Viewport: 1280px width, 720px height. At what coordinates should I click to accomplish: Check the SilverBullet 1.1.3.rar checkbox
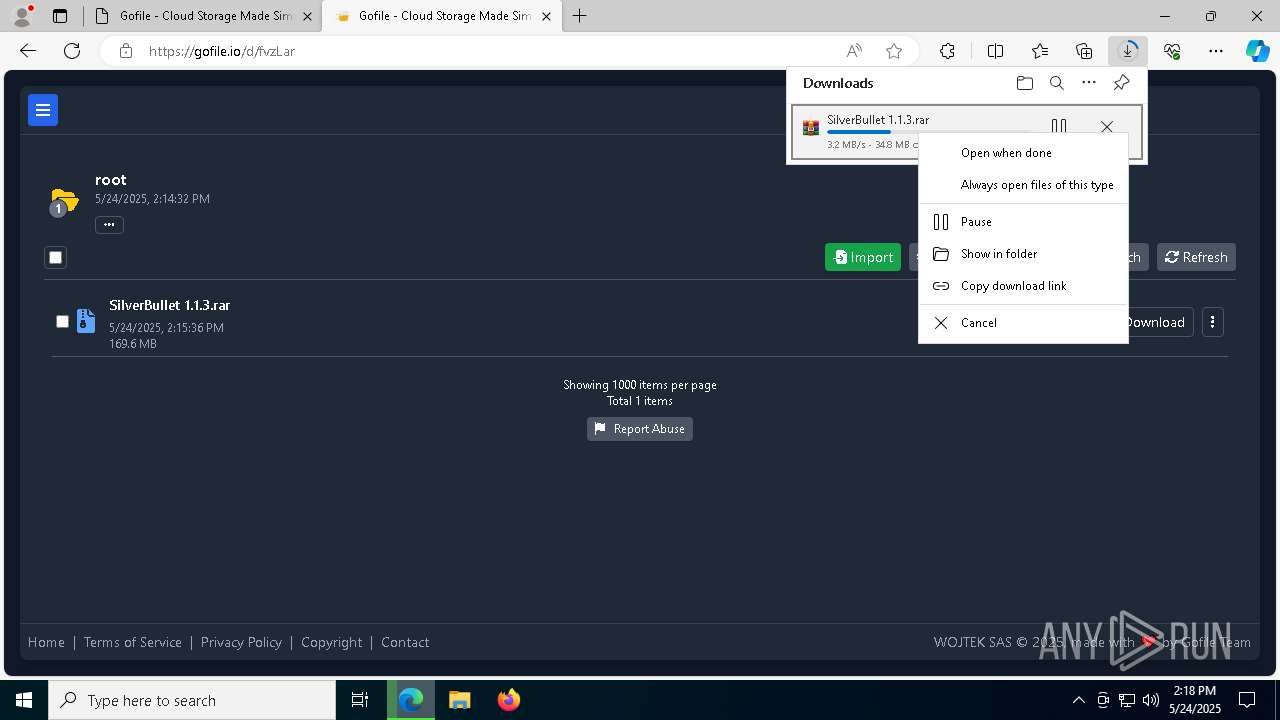point(62,322)
